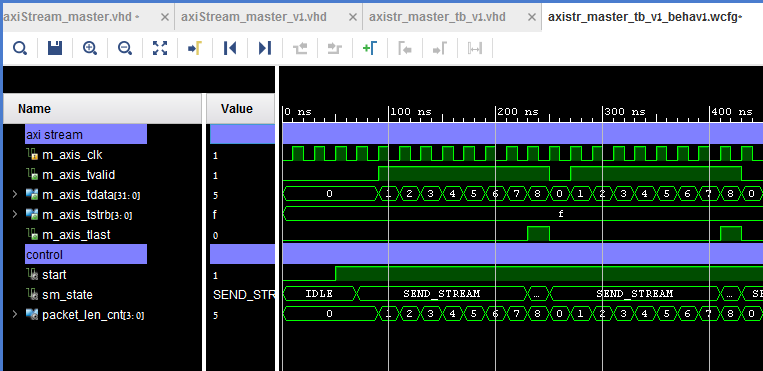
Task: Select the 'control' divider row
Action: (x=86, y=255)
